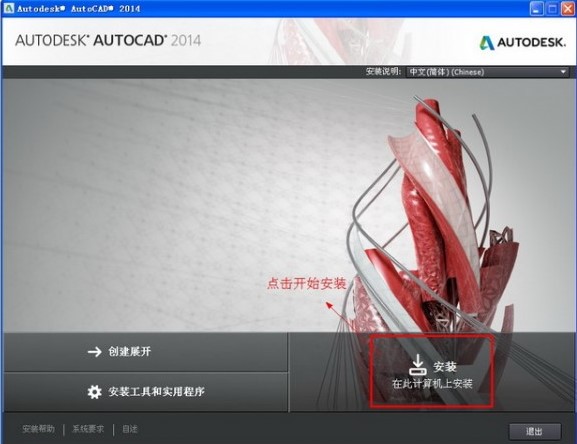Click the gear icon beside 安装工具和实用程序
Screen dimensions: 577x444
coord(95,392)
